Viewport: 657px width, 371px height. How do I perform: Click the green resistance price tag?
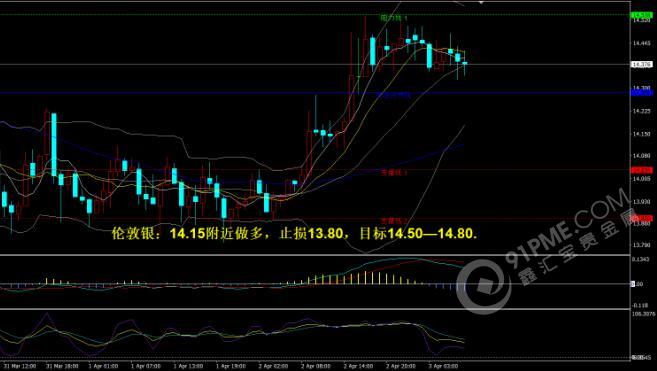[x=641, y=15]
